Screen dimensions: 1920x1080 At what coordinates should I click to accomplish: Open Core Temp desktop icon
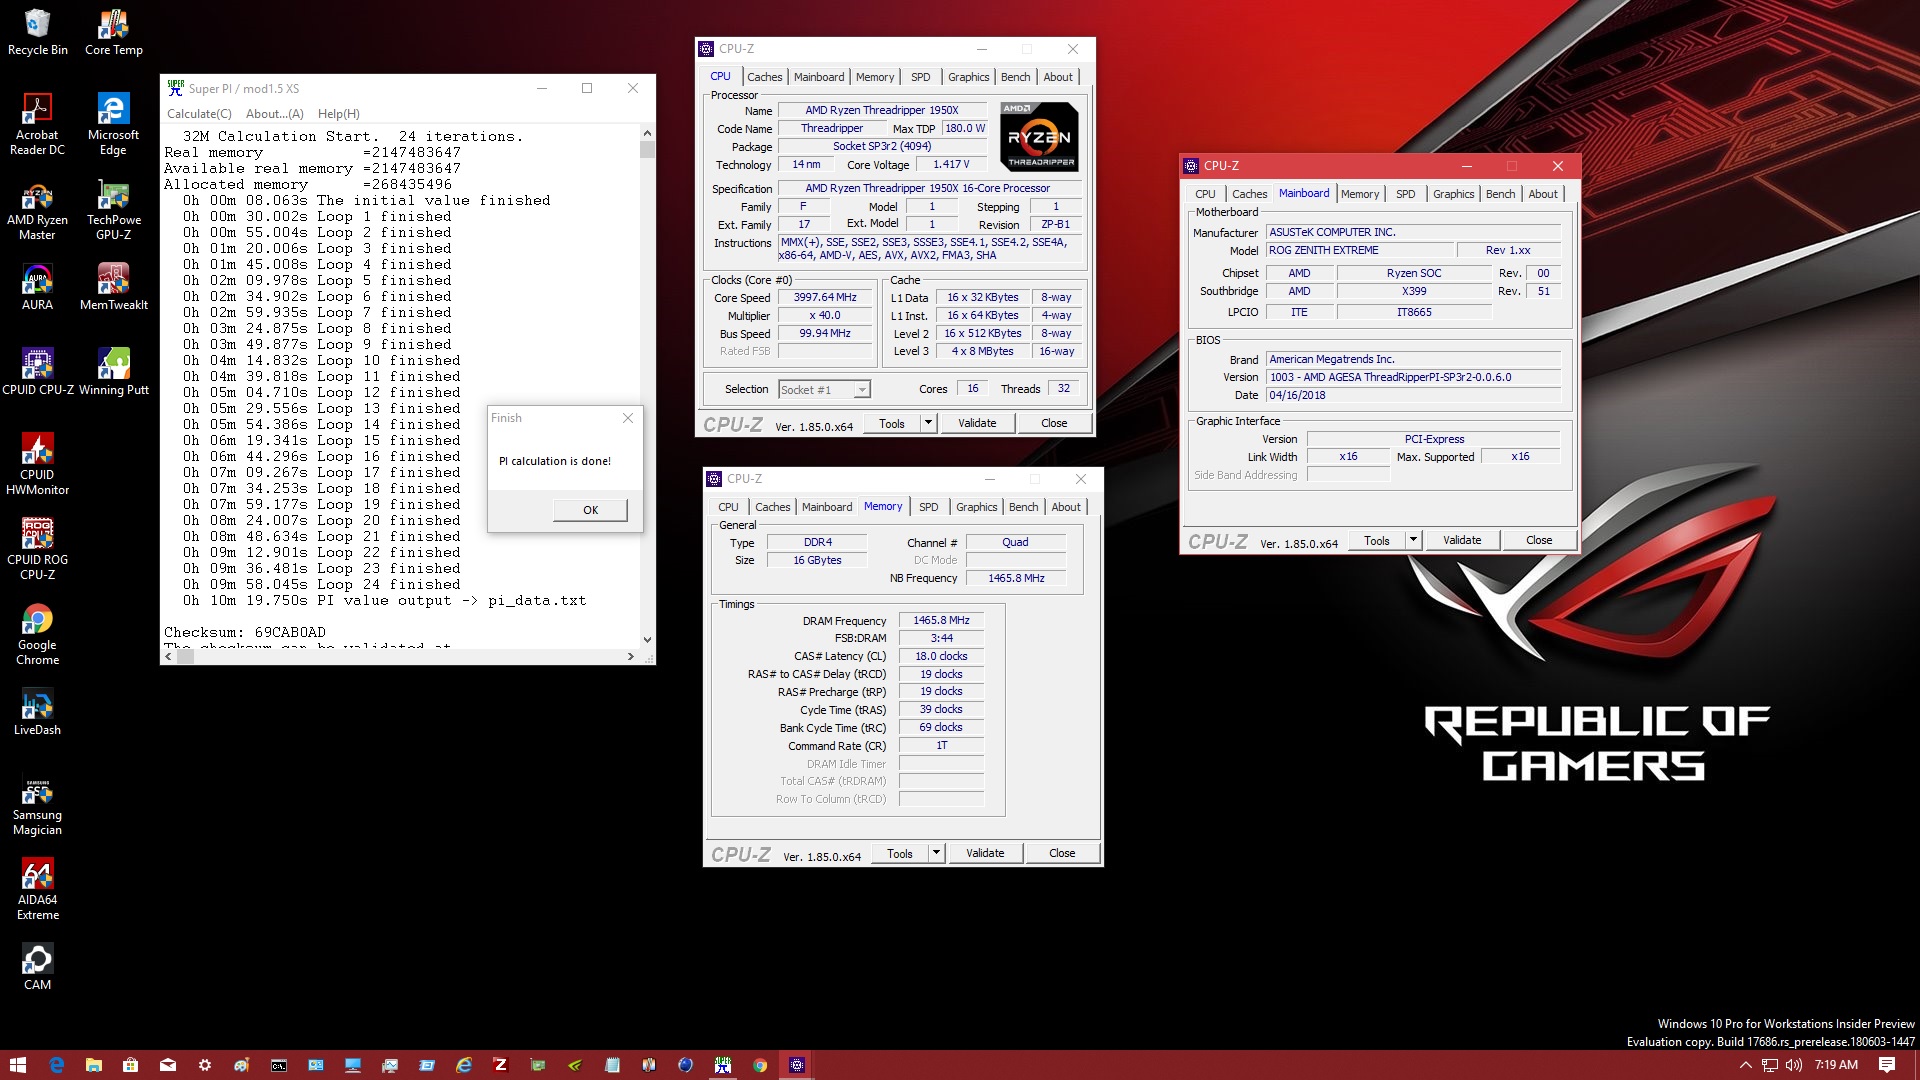click(113, 32)
